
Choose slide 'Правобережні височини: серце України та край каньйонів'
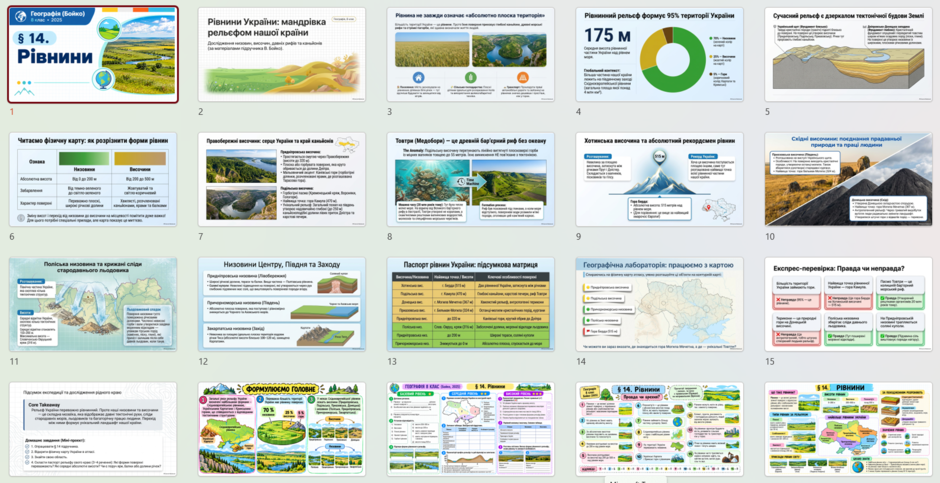[282, 179]
